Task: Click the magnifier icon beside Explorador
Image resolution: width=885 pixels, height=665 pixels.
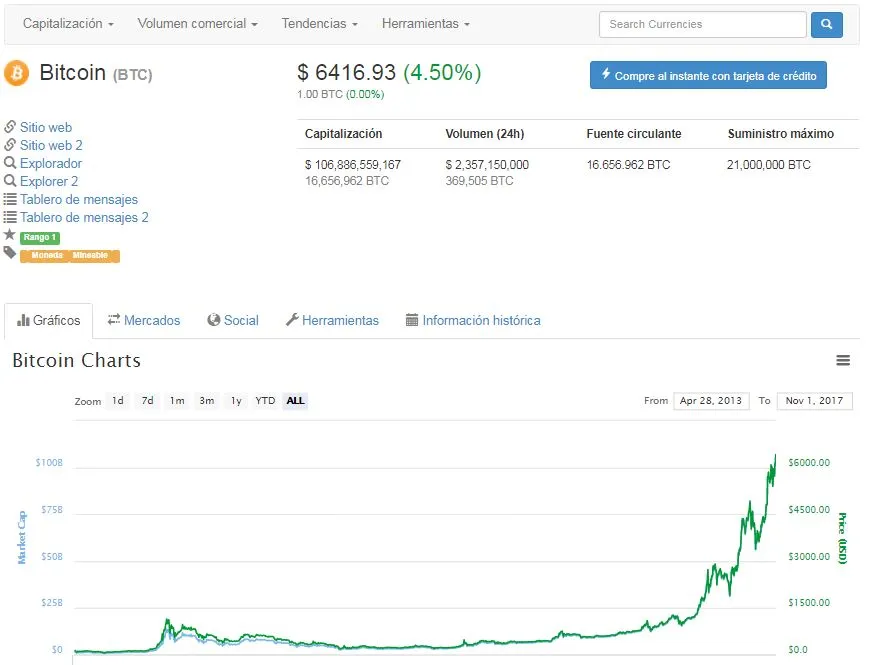Action: 10,163
